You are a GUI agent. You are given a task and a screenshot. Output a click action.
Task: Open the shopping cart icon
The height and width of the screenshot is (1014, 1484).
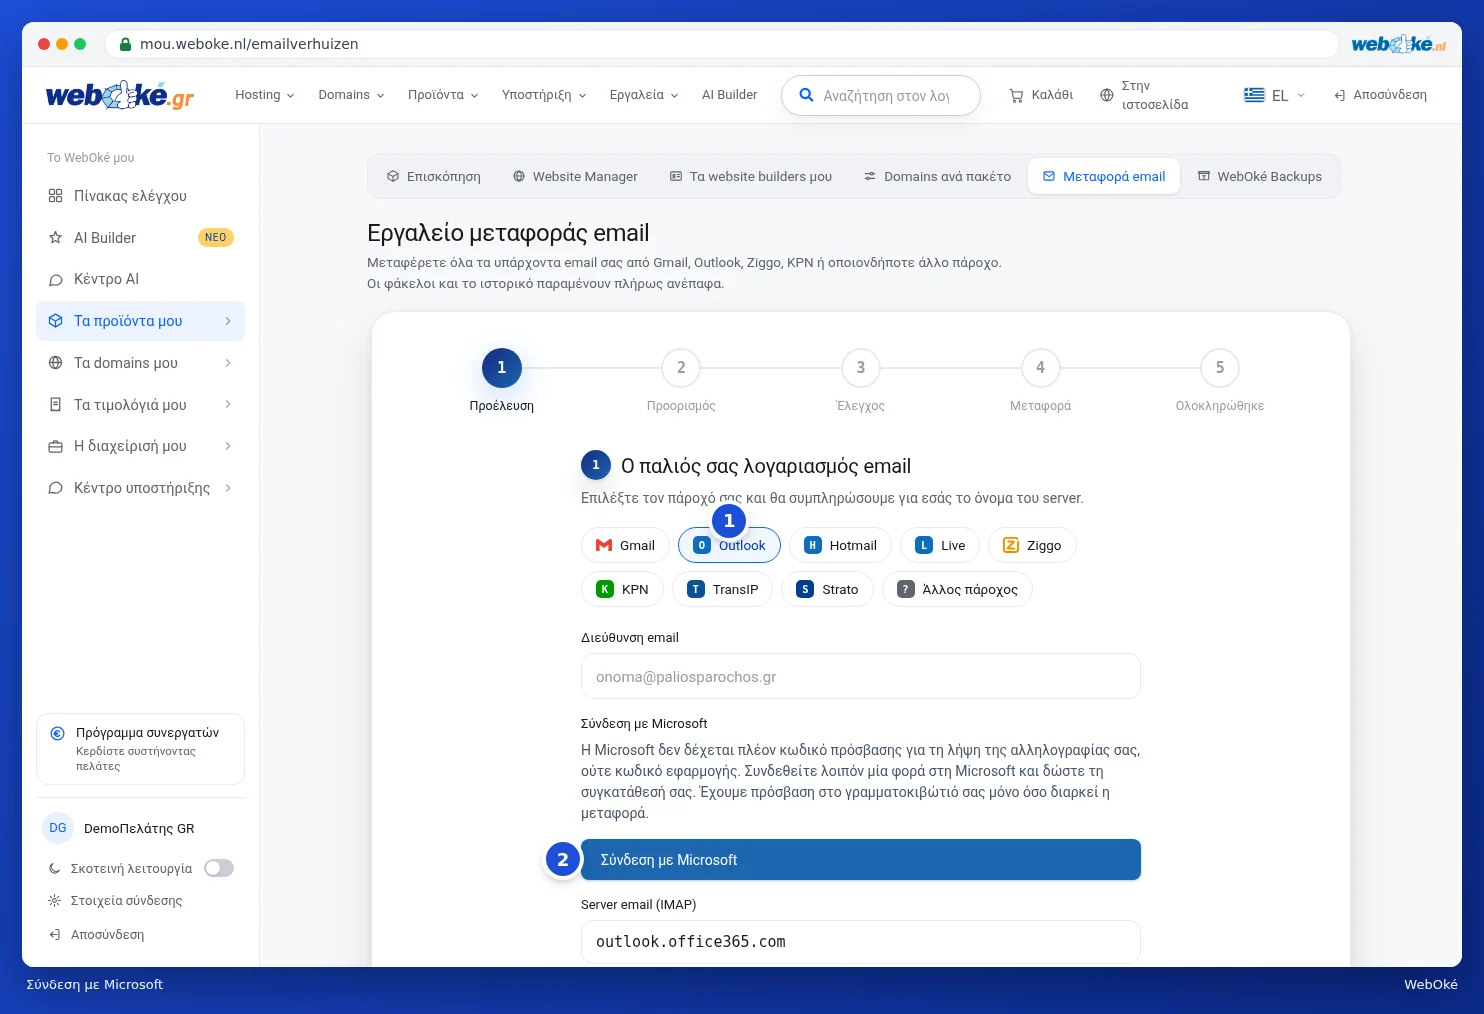point(1016,95)
